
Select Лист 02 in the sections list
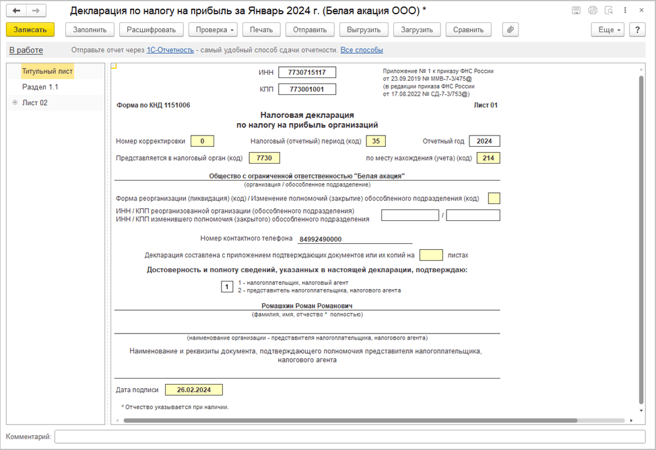(35, 102)
